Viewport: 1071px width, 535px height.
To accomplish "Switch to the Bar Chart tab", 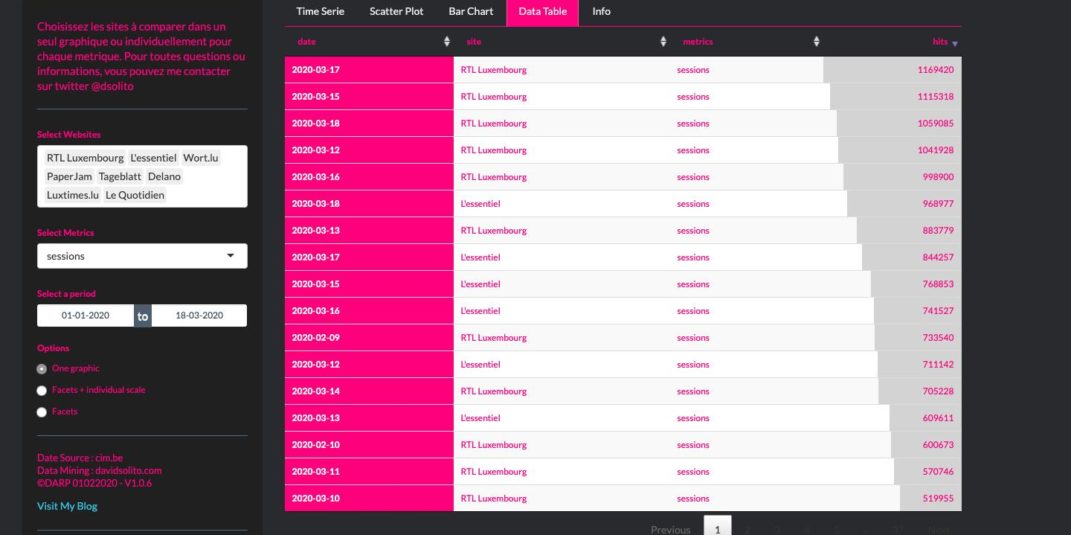I will (x=470, y=11).
